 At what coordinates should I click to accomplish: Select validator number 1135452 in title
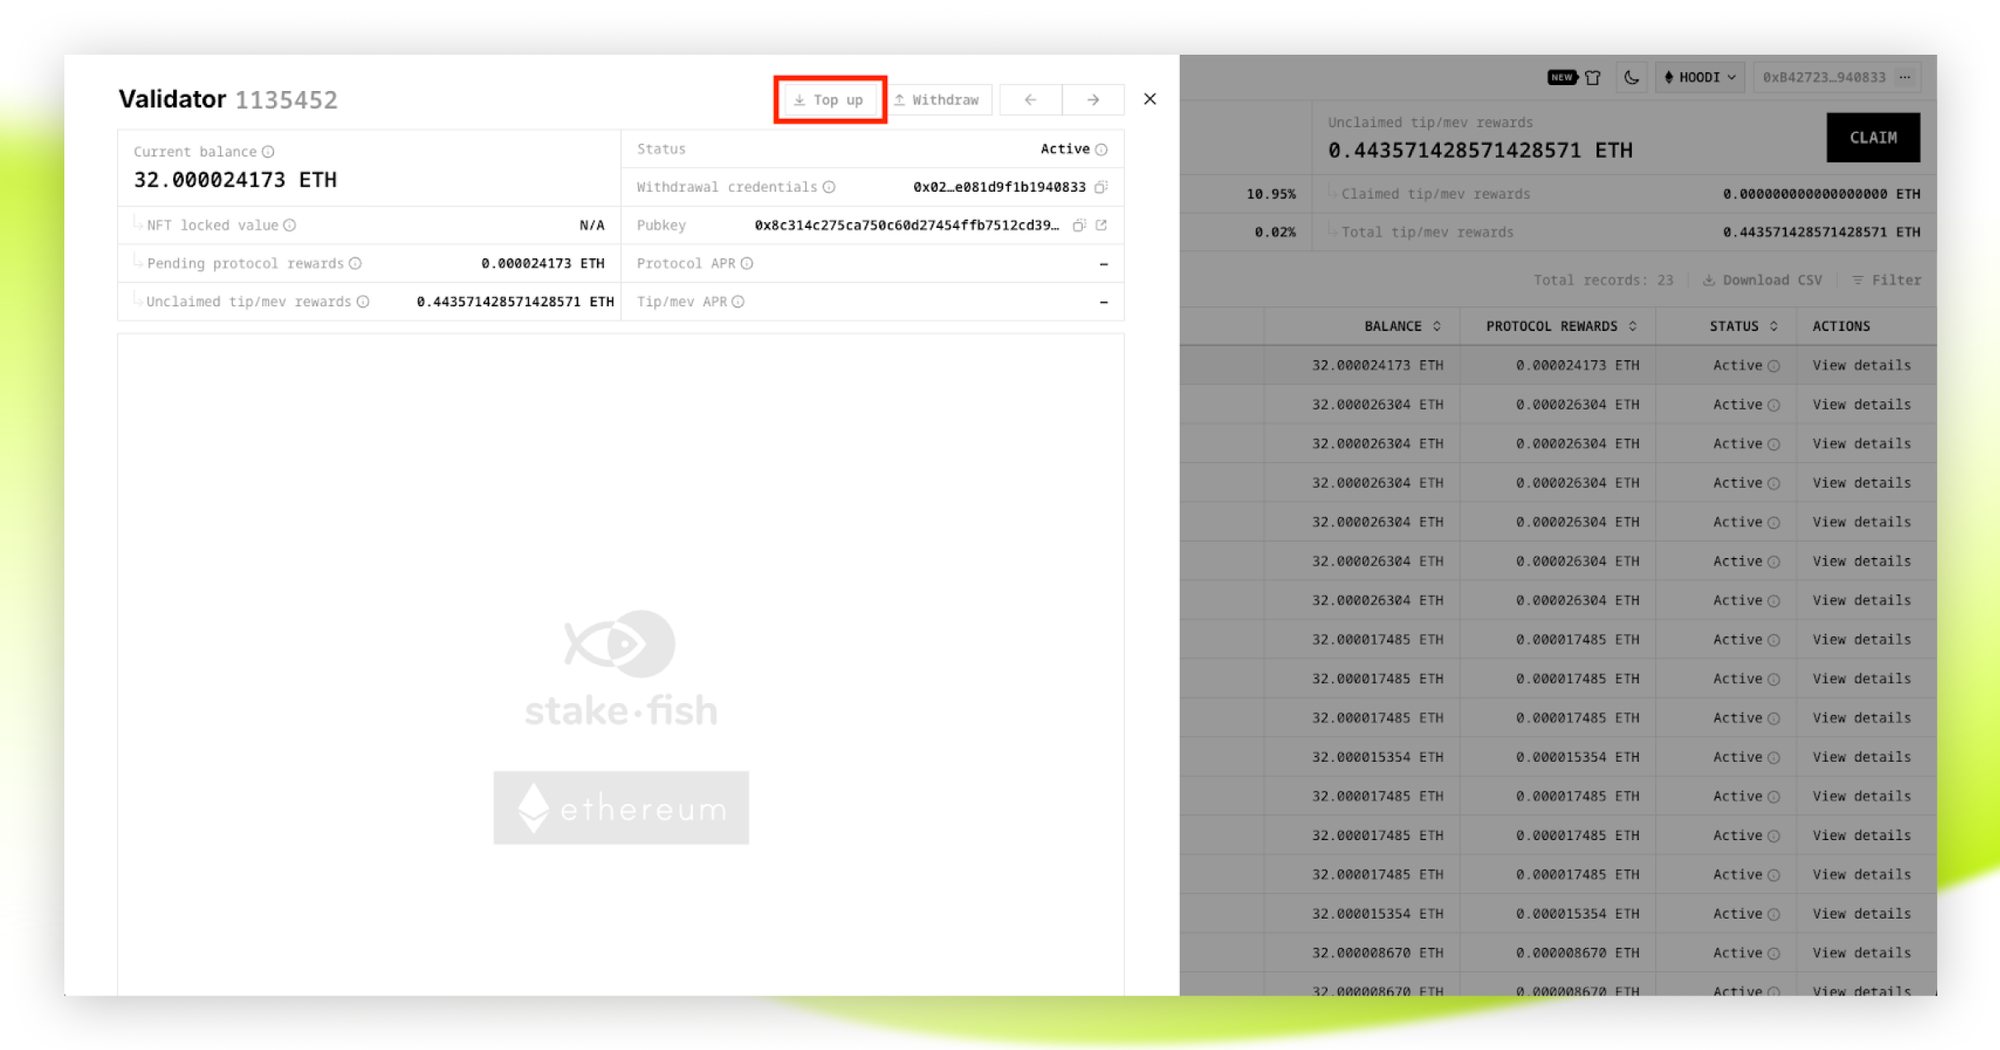coord(286,100)
